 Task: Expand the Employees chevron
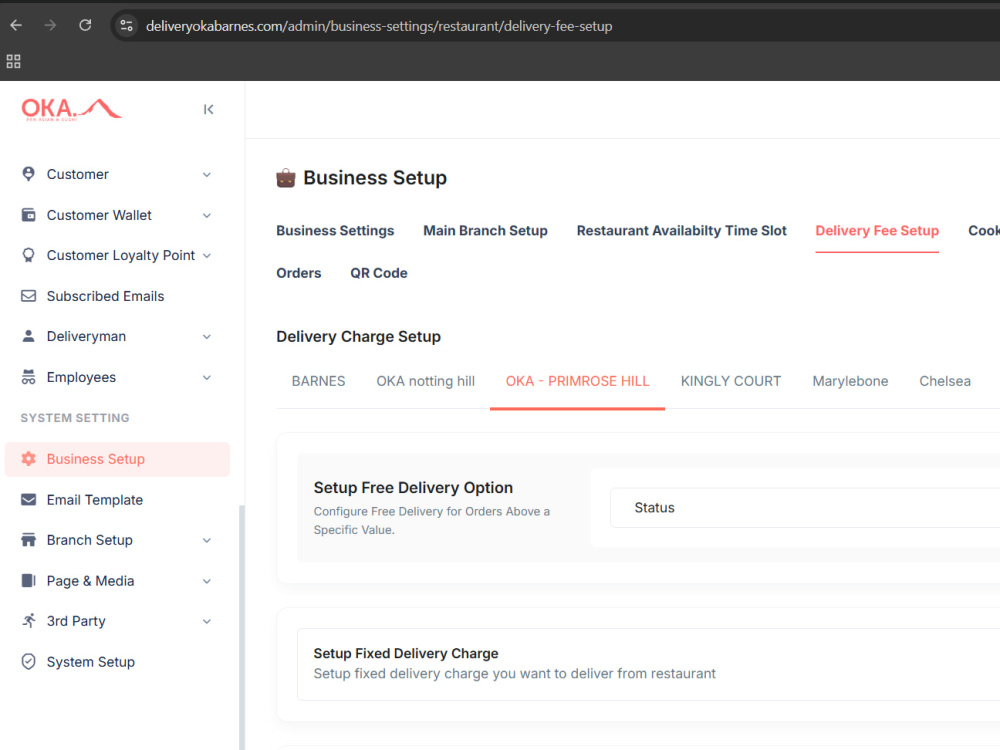tap(207, 378)
